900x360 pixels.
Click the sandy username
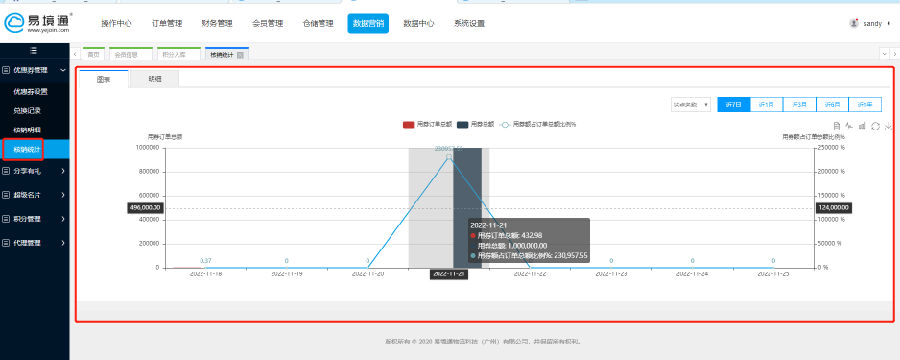pyautogui.click(x=872, y=24)
